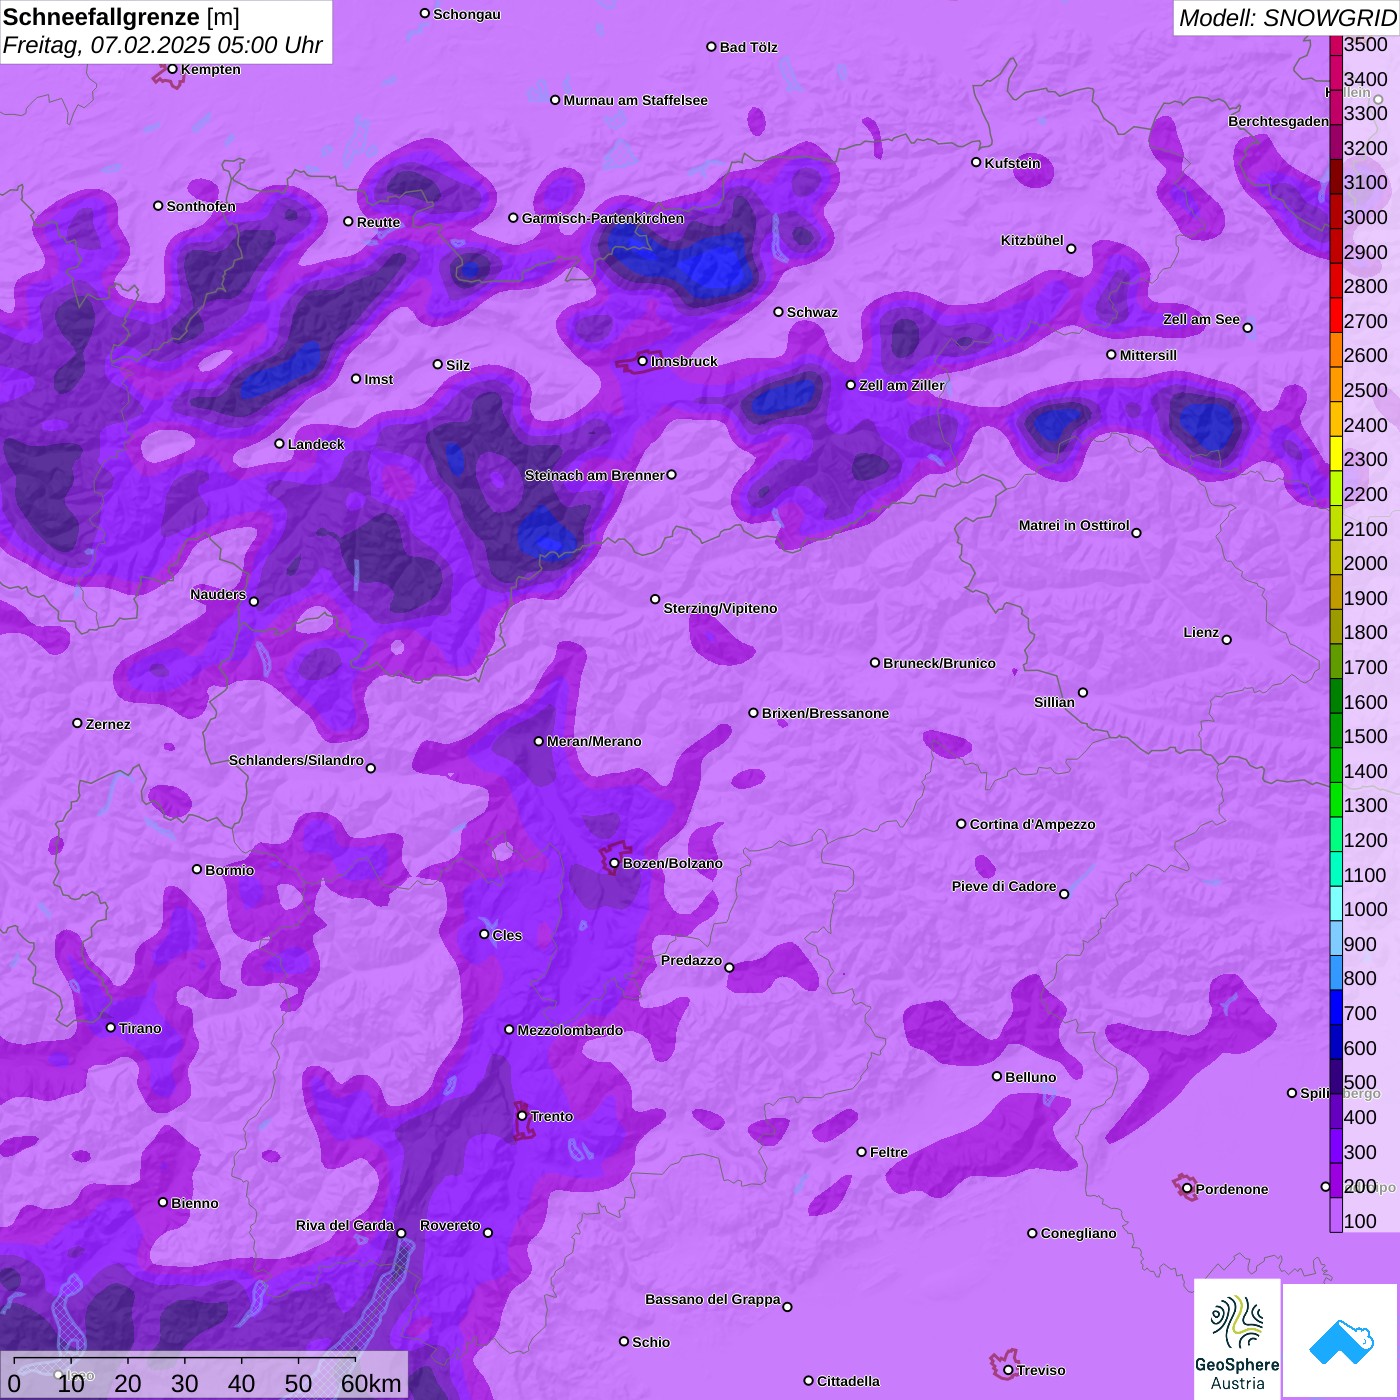Click the 'Zell am Ziller' label
Viewport: 1400px width, 1400px height.
901,385
